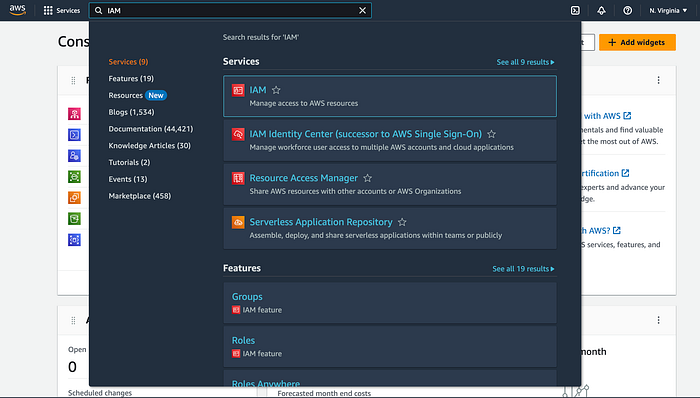
Task: See all 19 Features results
Action: click(x=523, y=269)
